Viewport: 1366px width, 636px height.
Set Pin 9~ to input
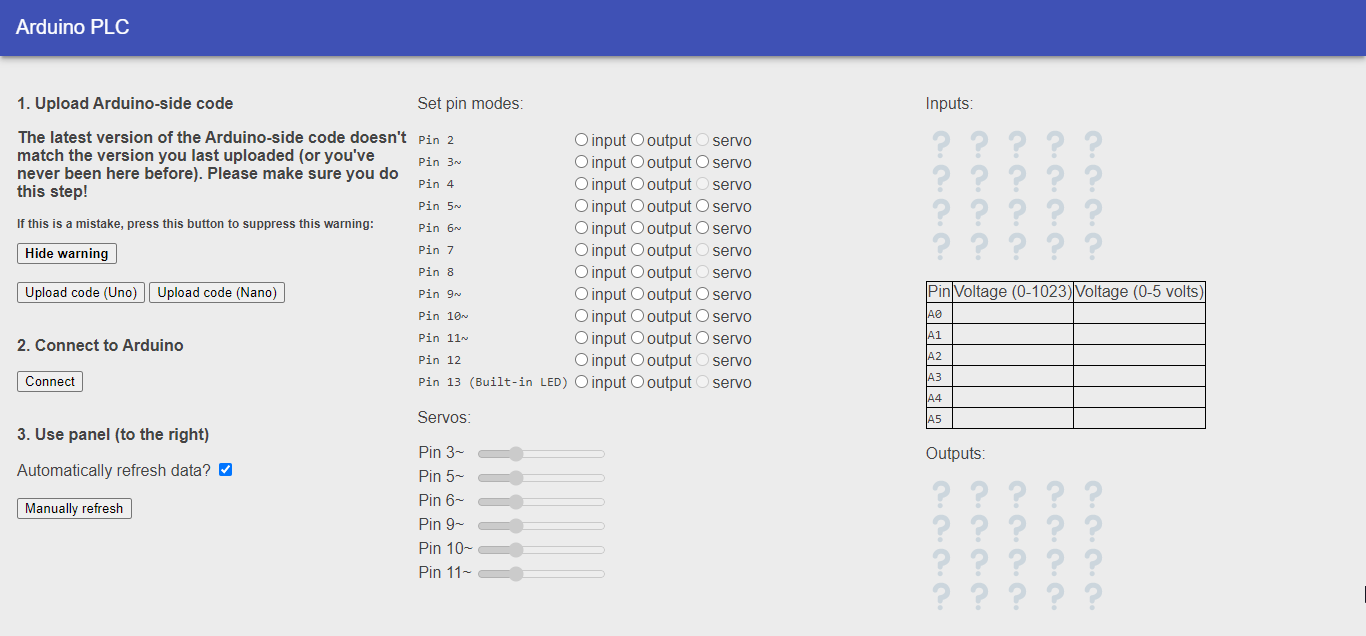click(x=581, y=294)
